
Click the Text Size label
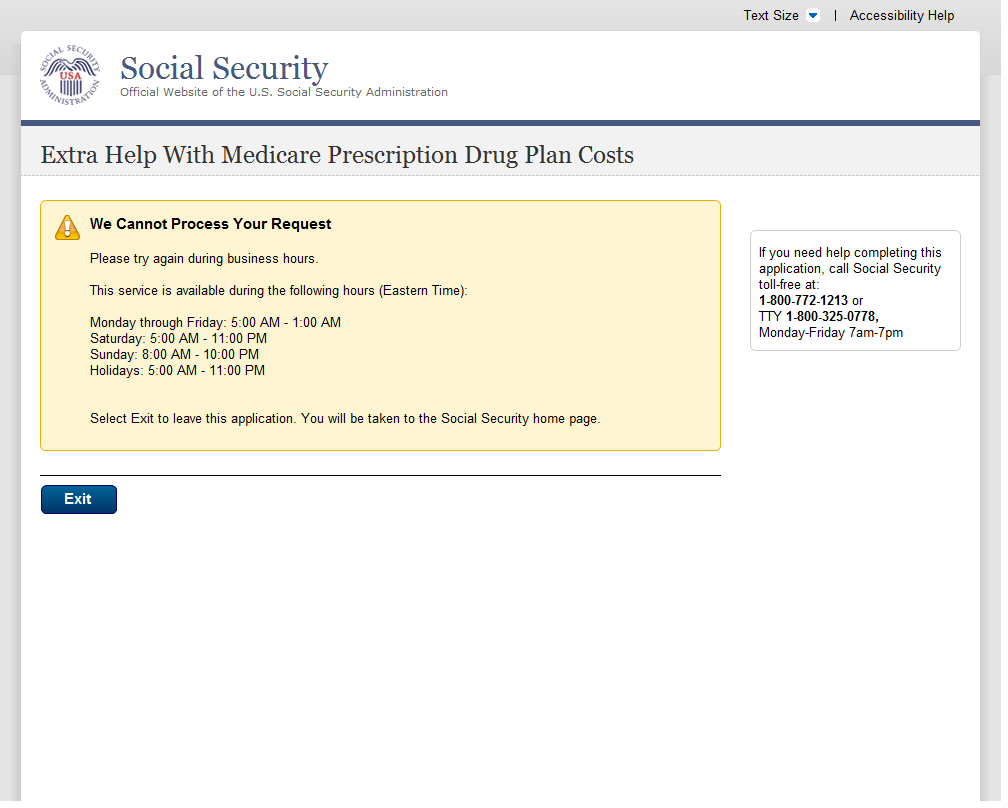770,16
